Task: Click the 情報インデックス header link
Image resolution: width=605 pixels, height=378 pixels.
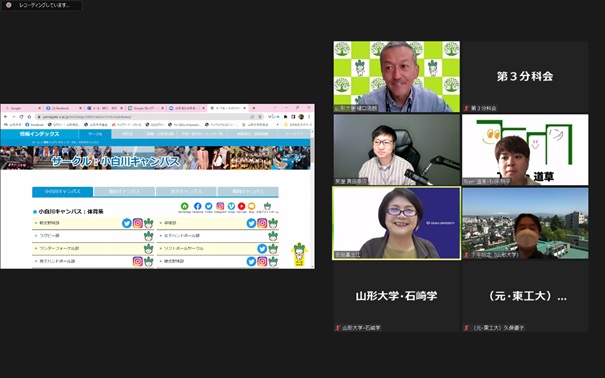Action: [x=39, y=134]
